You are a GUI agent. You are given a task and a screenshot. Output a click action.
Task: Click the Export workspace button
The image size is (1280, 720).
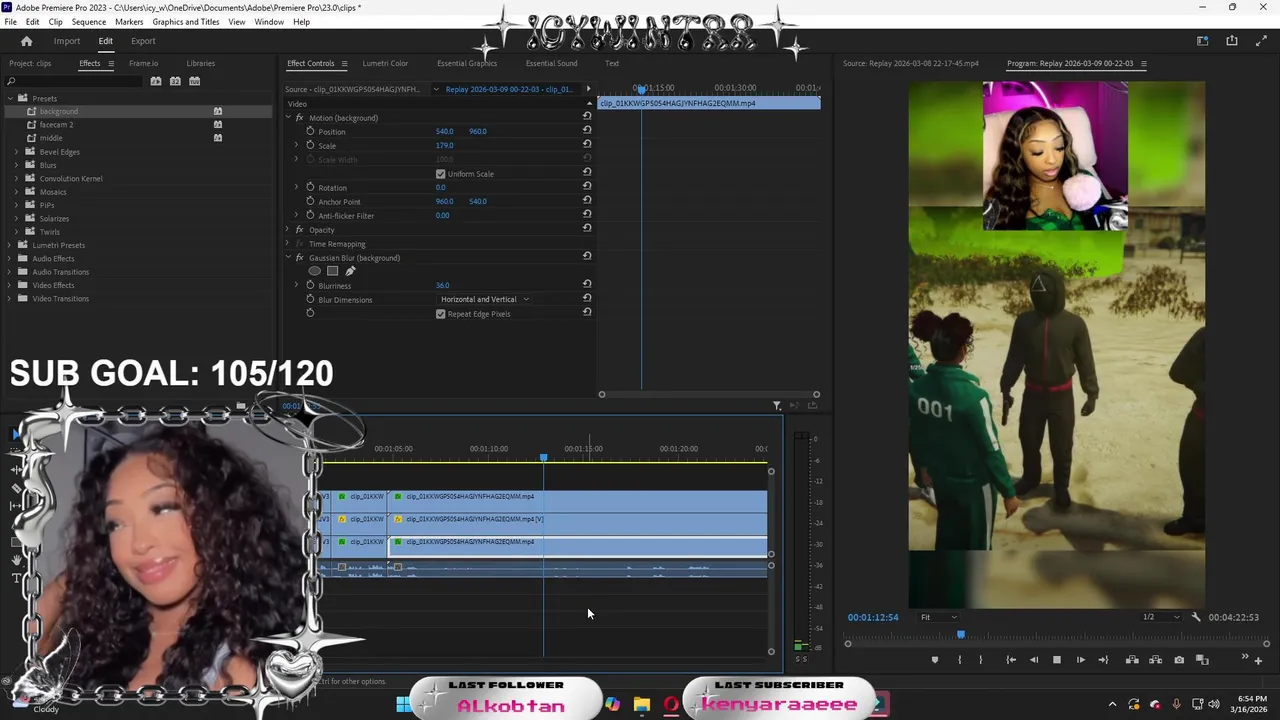tap(143, 41)
